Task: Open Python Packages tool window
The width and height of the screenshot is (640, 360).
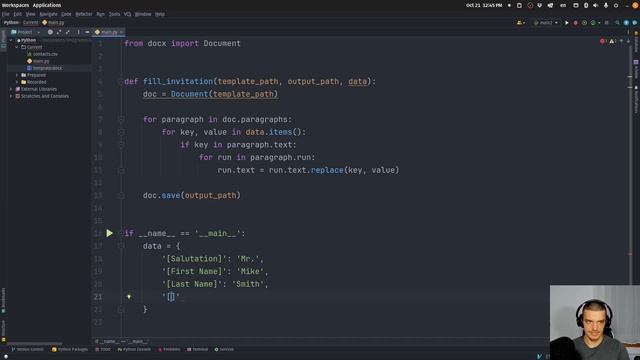Action: click(70, 349)
